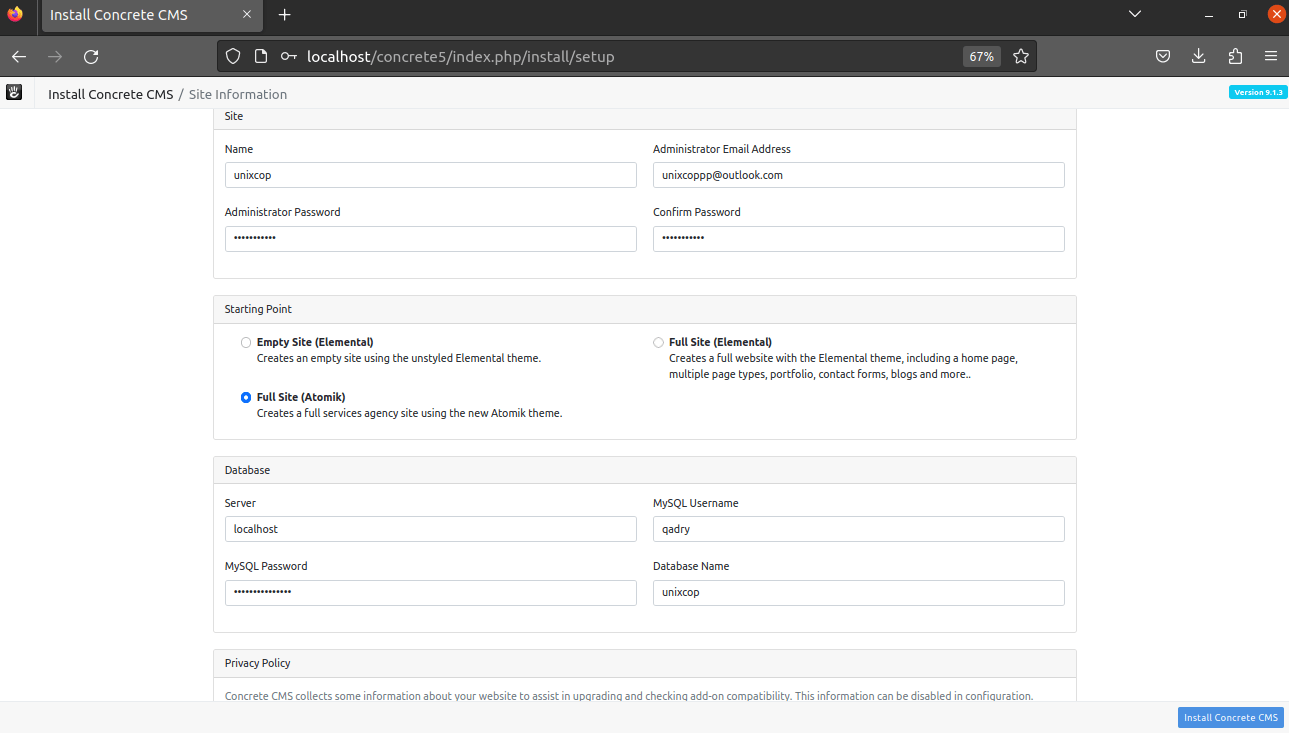Select Full Site (Atomik) radio option
Image resolution: width=1289 pixels, height=733 pixels.
coord(246,397)
